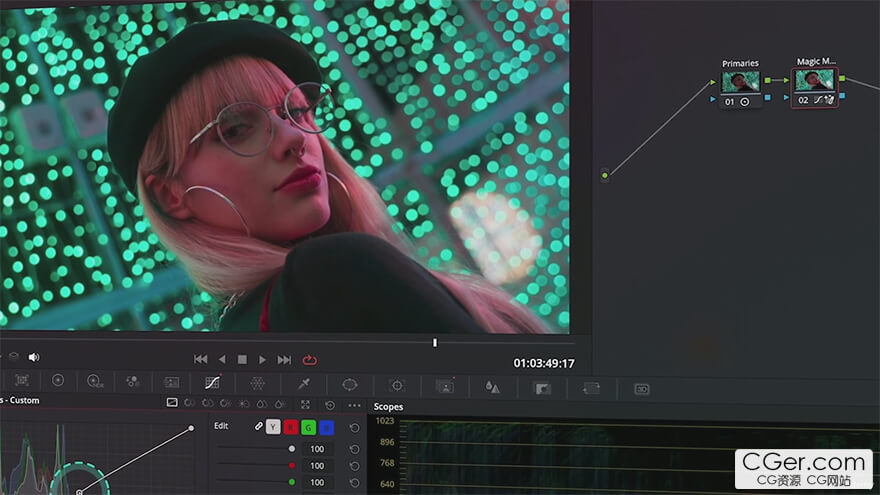Reset the red intensity slider
880x495 pixels.
(x=354, y=466)
